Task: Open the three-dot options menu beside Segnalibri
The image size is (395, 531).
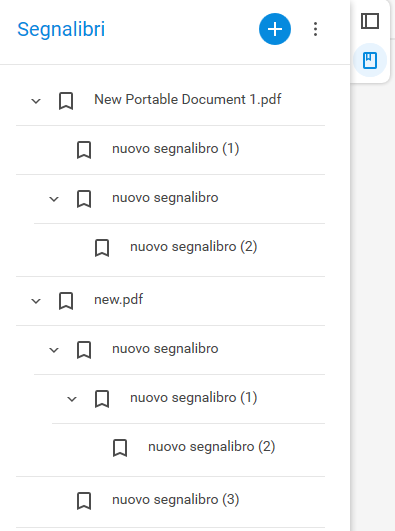Action: [315, 29]
